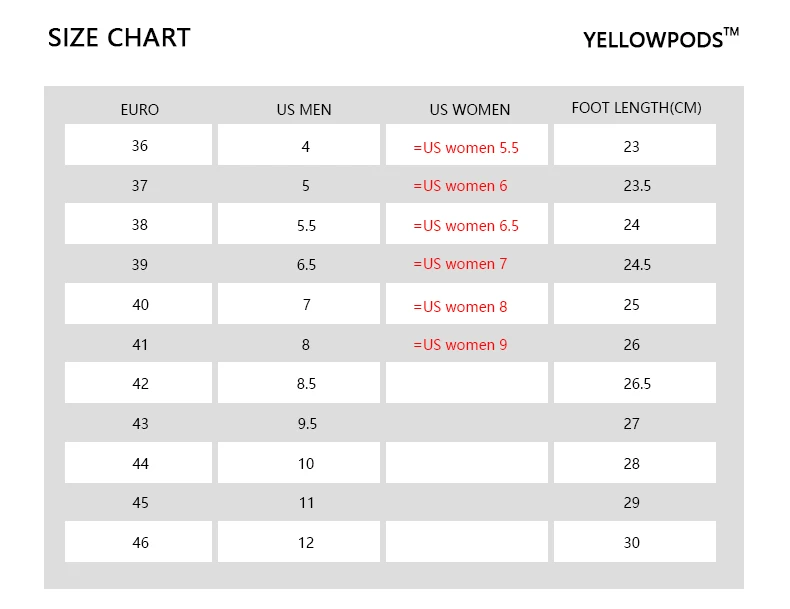Image resolution: width=790 pixels, height=609 pixels.
Task: Click the US MEN 9.5 value
Action: (307, 424)
